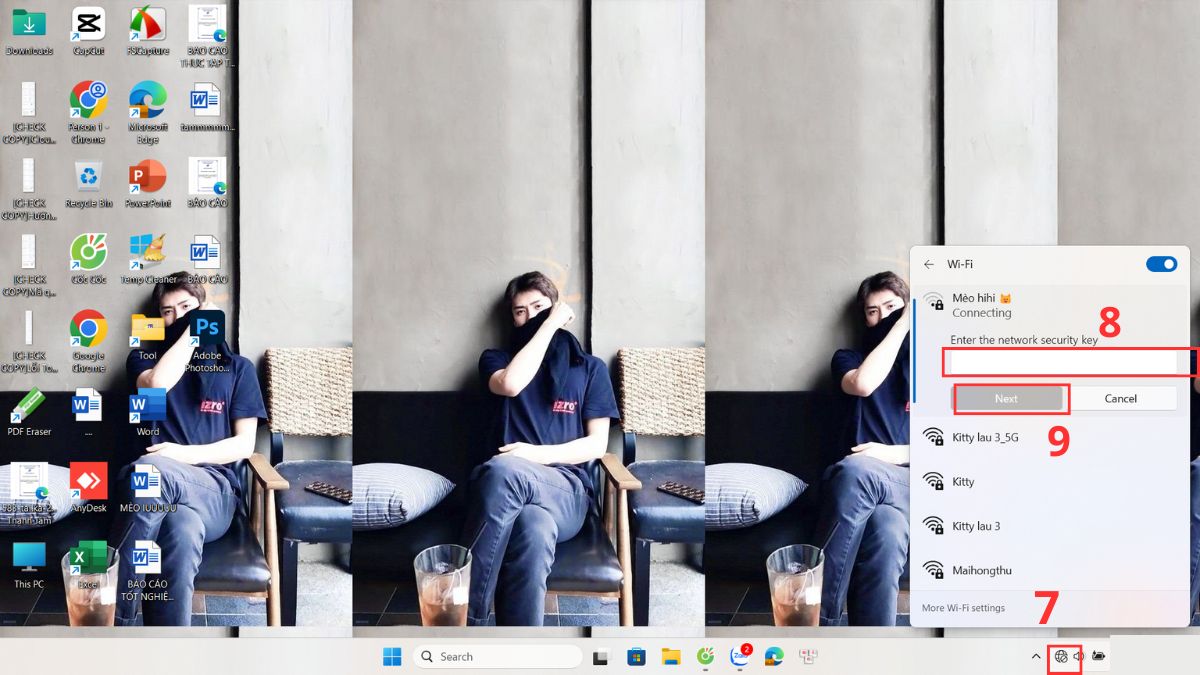1200x675 pixels.
Task: Select the Kitty Wi-Fi network
Action: pyautogui.click(x=1050, y=481)
